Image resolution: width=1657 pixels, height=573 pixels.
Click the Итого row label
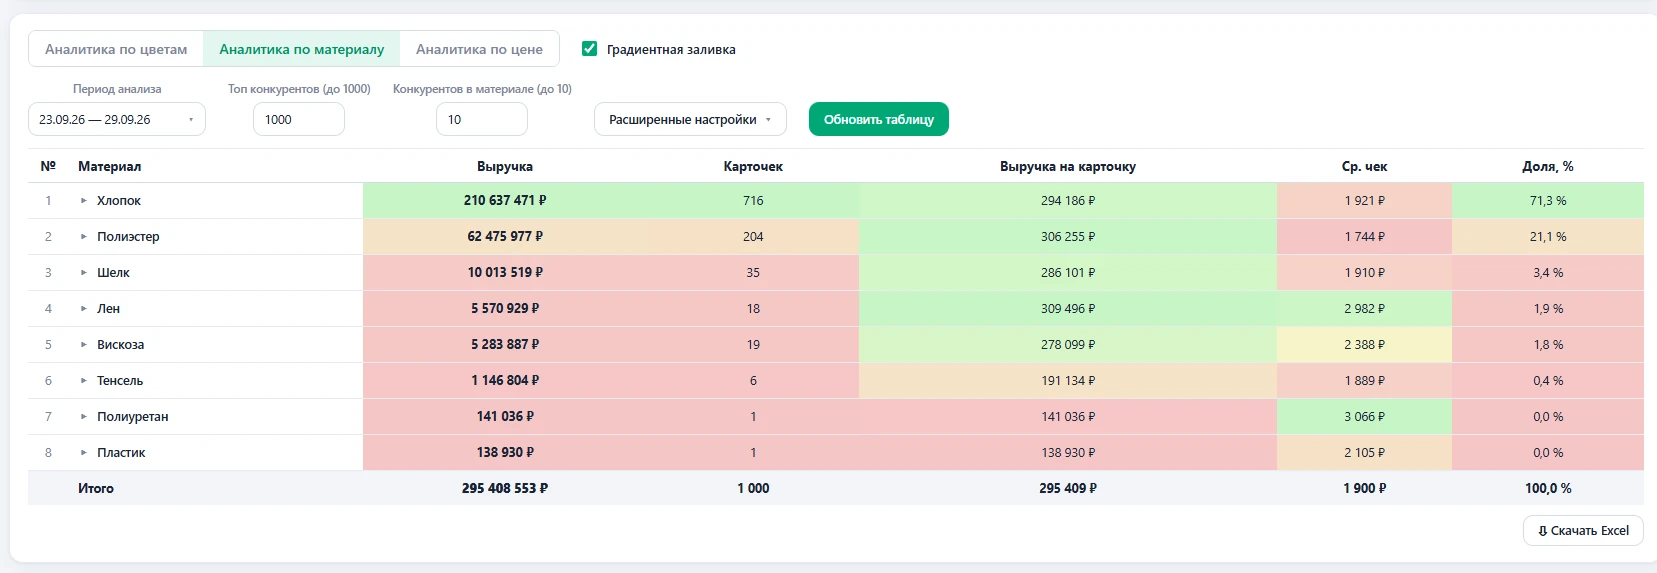[x=96, y=489]
